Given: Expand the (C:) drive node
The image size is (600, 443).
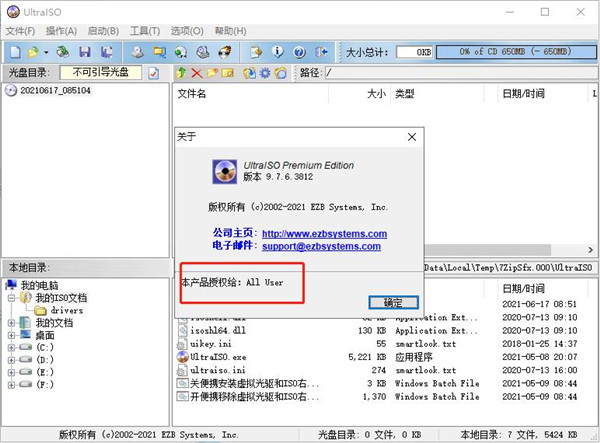Looking at the screenshot, I should (x=11, y=348).
